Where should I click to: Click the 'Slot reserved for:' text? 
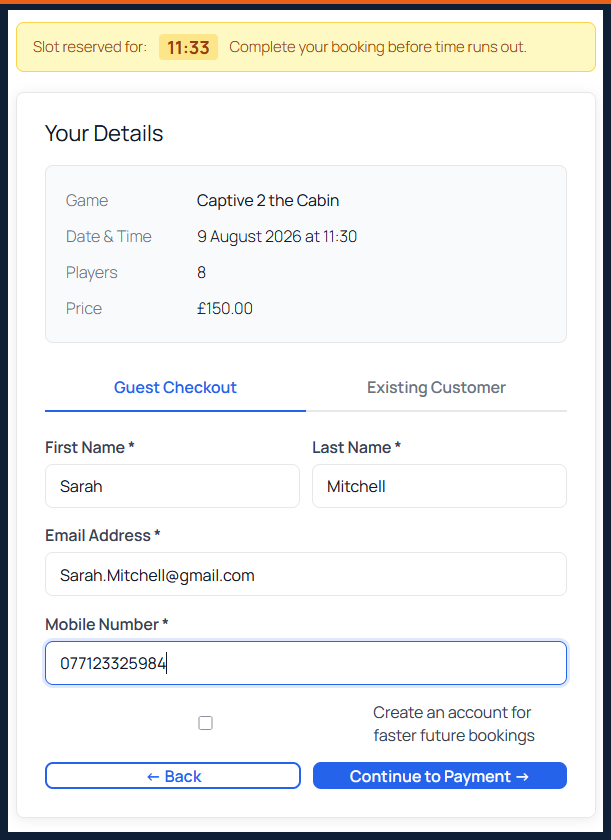point(90,47)
